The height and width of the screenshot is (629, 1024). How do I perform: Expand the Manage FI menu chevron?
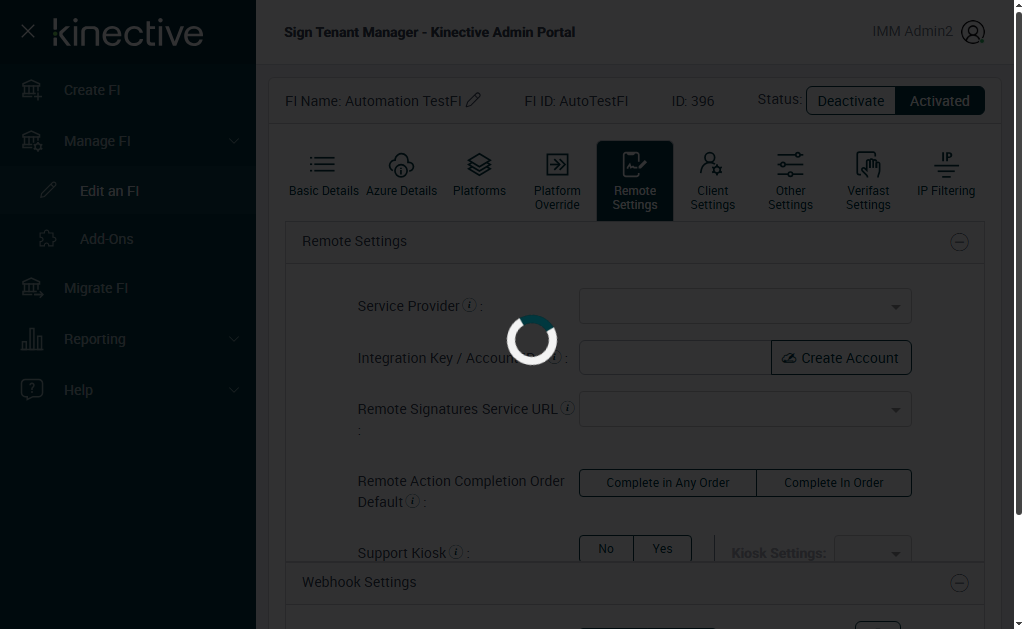click(234, 141)
